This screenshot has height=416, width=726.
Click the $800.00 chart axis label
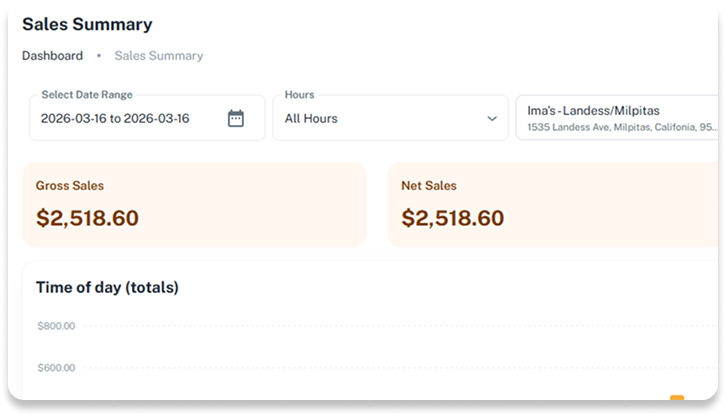click(56, 326)
